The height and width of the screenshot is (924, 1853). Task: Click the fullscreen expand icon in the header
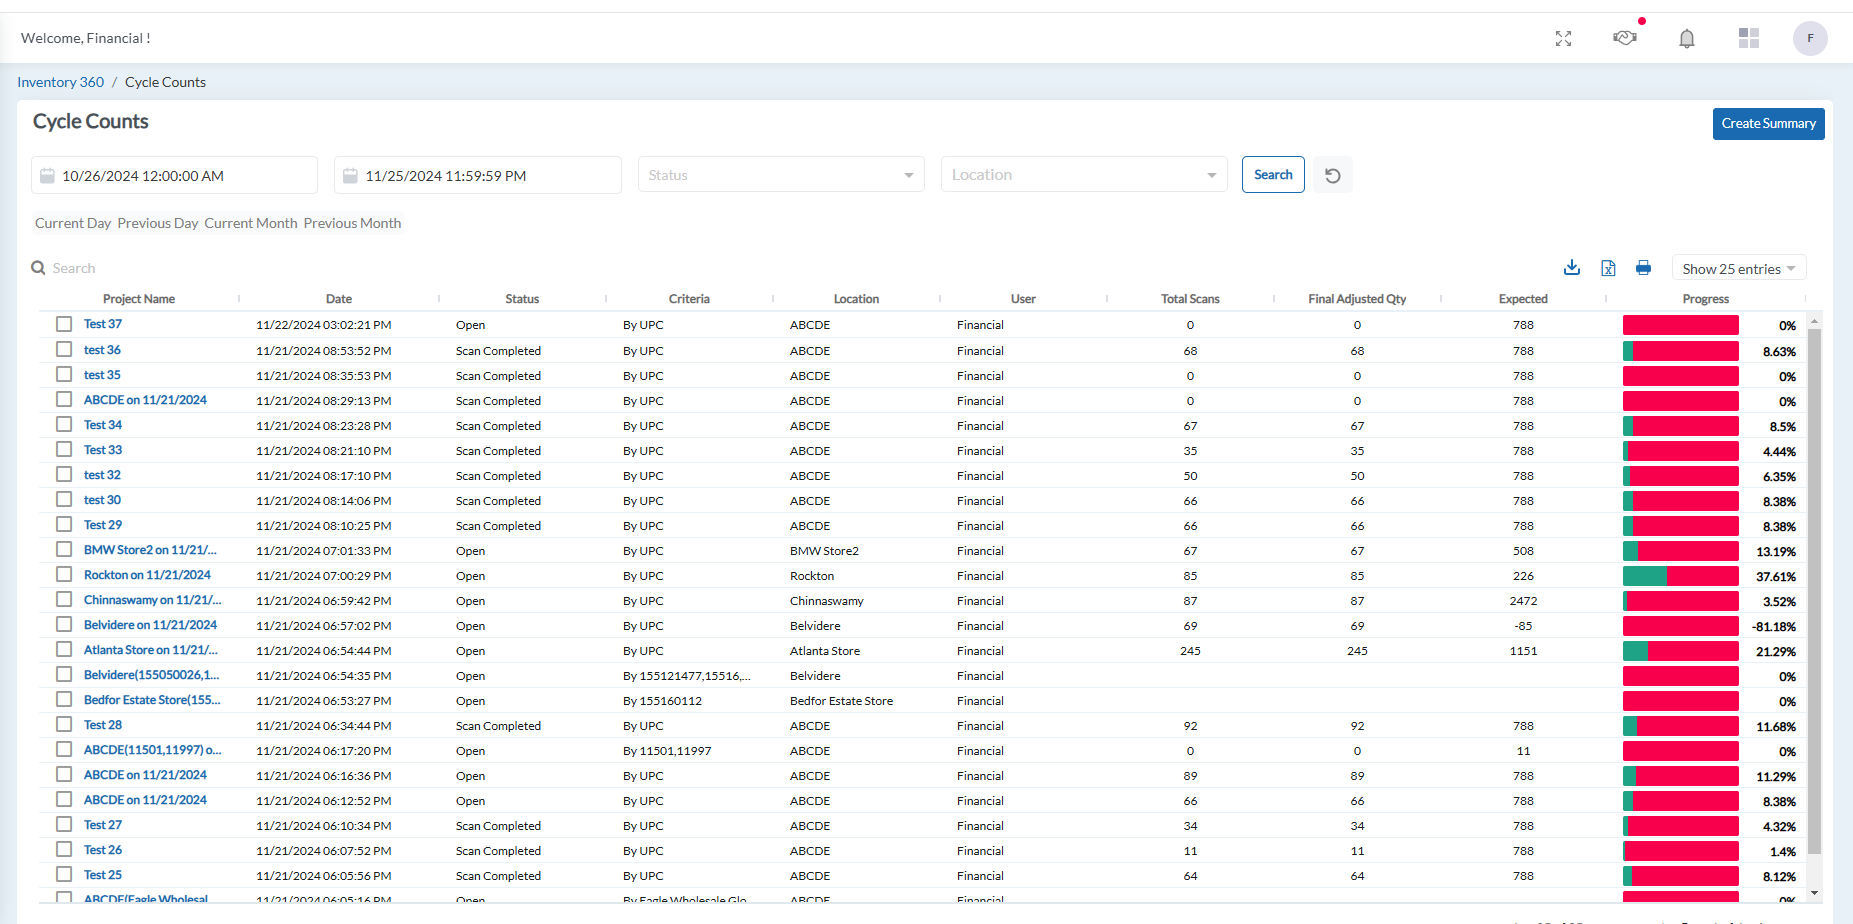(1563, 38)
